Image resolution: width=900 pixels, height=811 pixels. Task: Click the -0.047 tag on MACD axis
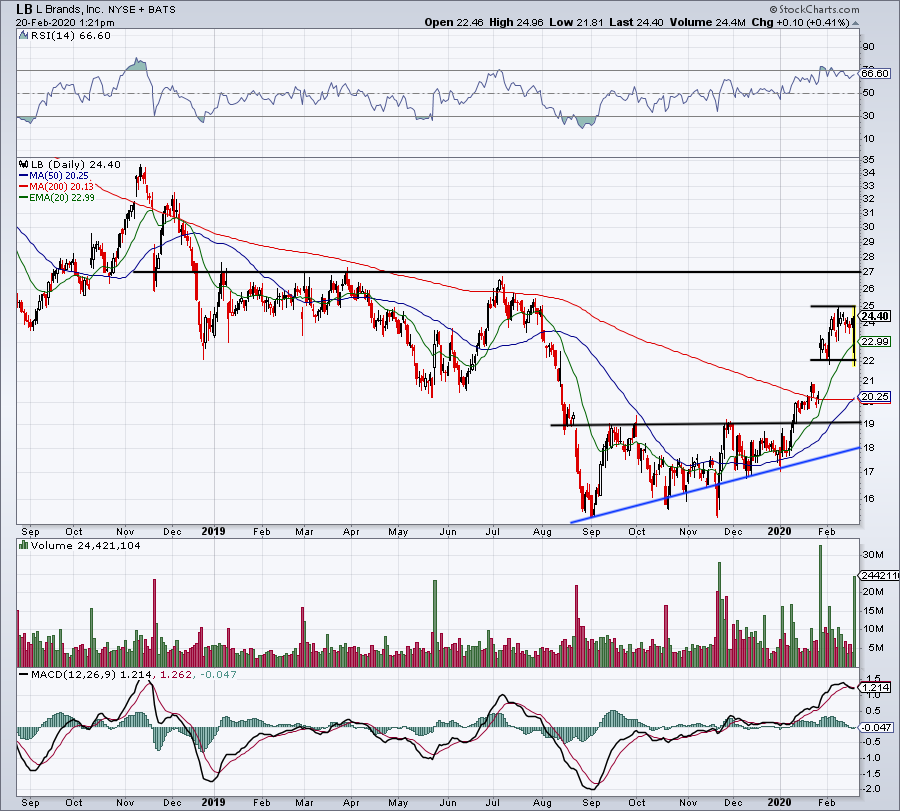click(x=876, y=727)
